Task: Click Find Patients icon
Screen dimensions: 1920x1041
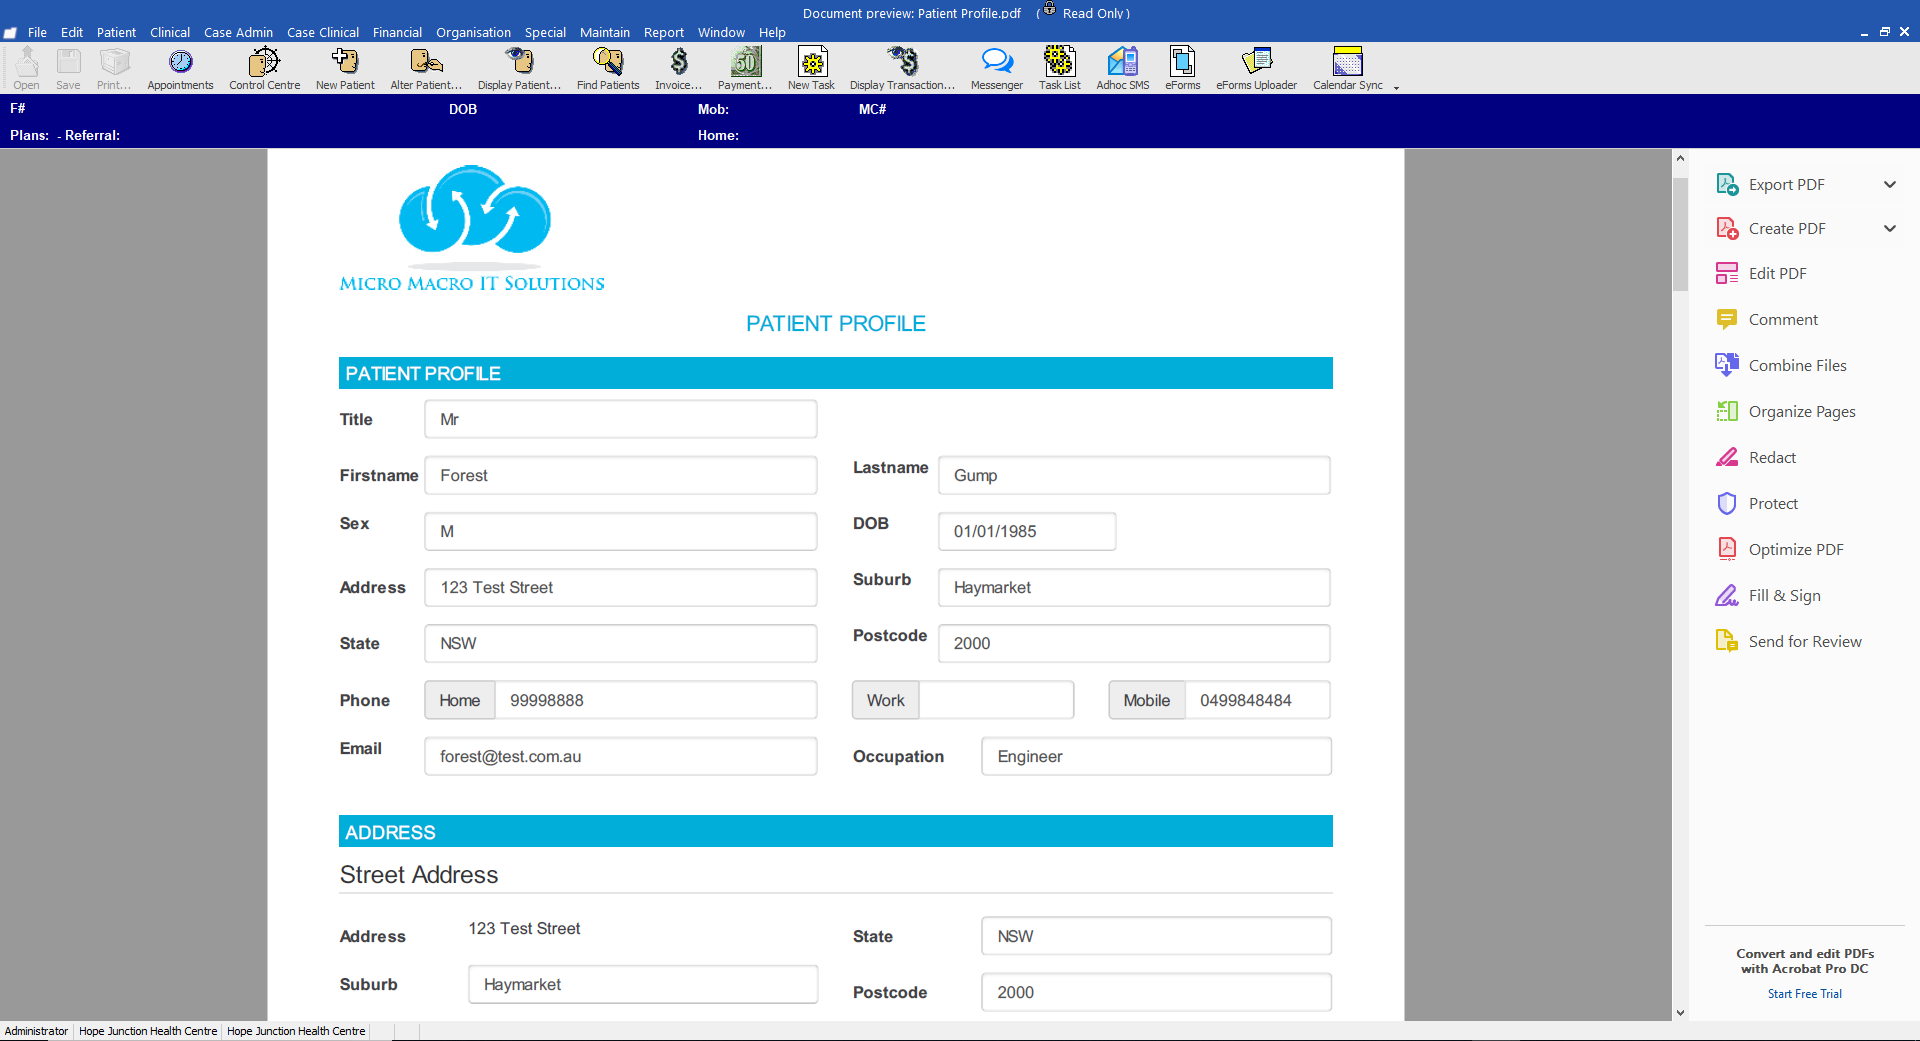Action: pyautogui.click(x=608, y=68)
